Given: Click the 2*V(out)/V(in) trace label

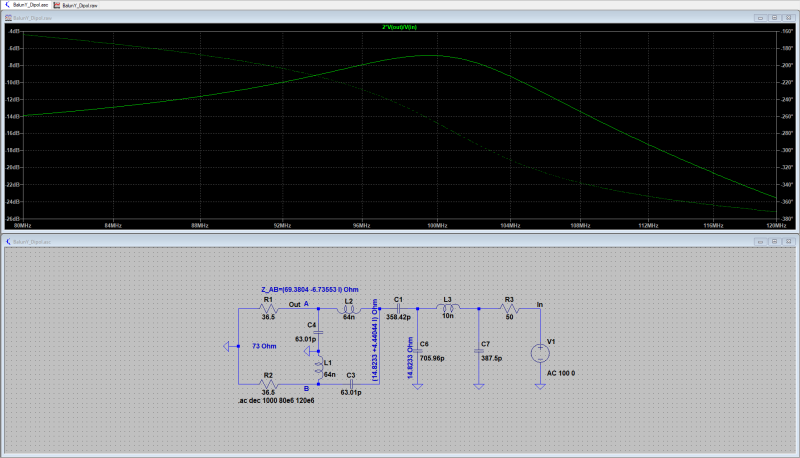Looking at the screenshot, I should (399, 27).
